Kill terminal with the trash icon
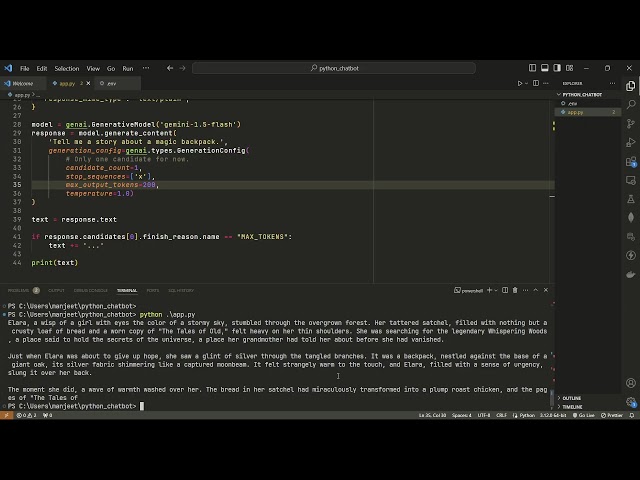Viewport: 640px width, 480px height. [x=515, y=290]
